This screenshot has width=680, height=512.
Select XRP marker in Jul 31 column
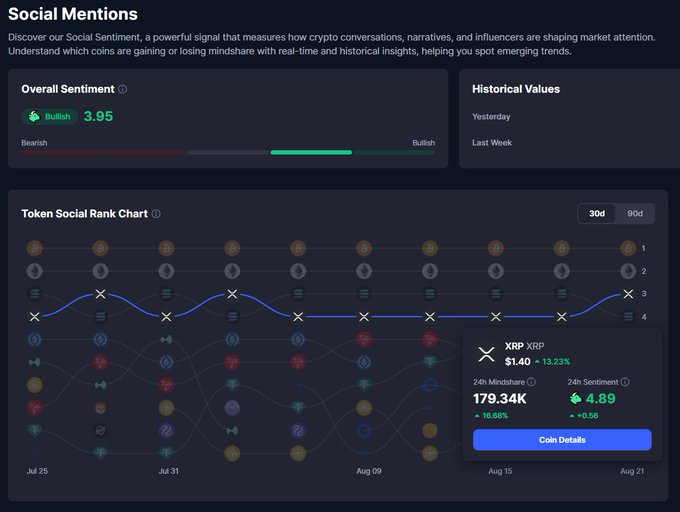(167, 317)
